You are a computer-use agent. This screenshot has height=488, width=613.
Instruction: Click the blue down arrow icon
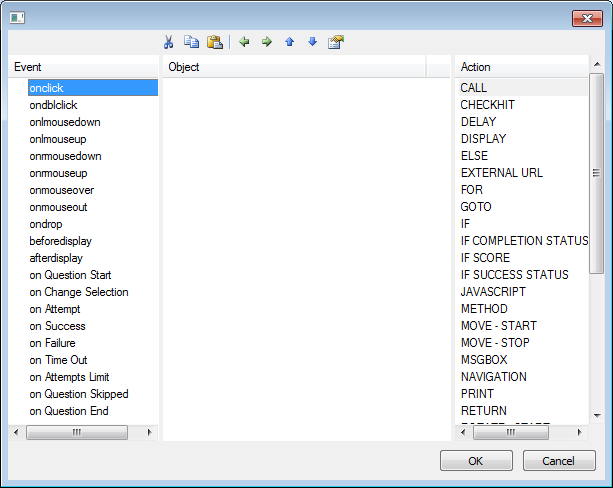tap(312, 42)
